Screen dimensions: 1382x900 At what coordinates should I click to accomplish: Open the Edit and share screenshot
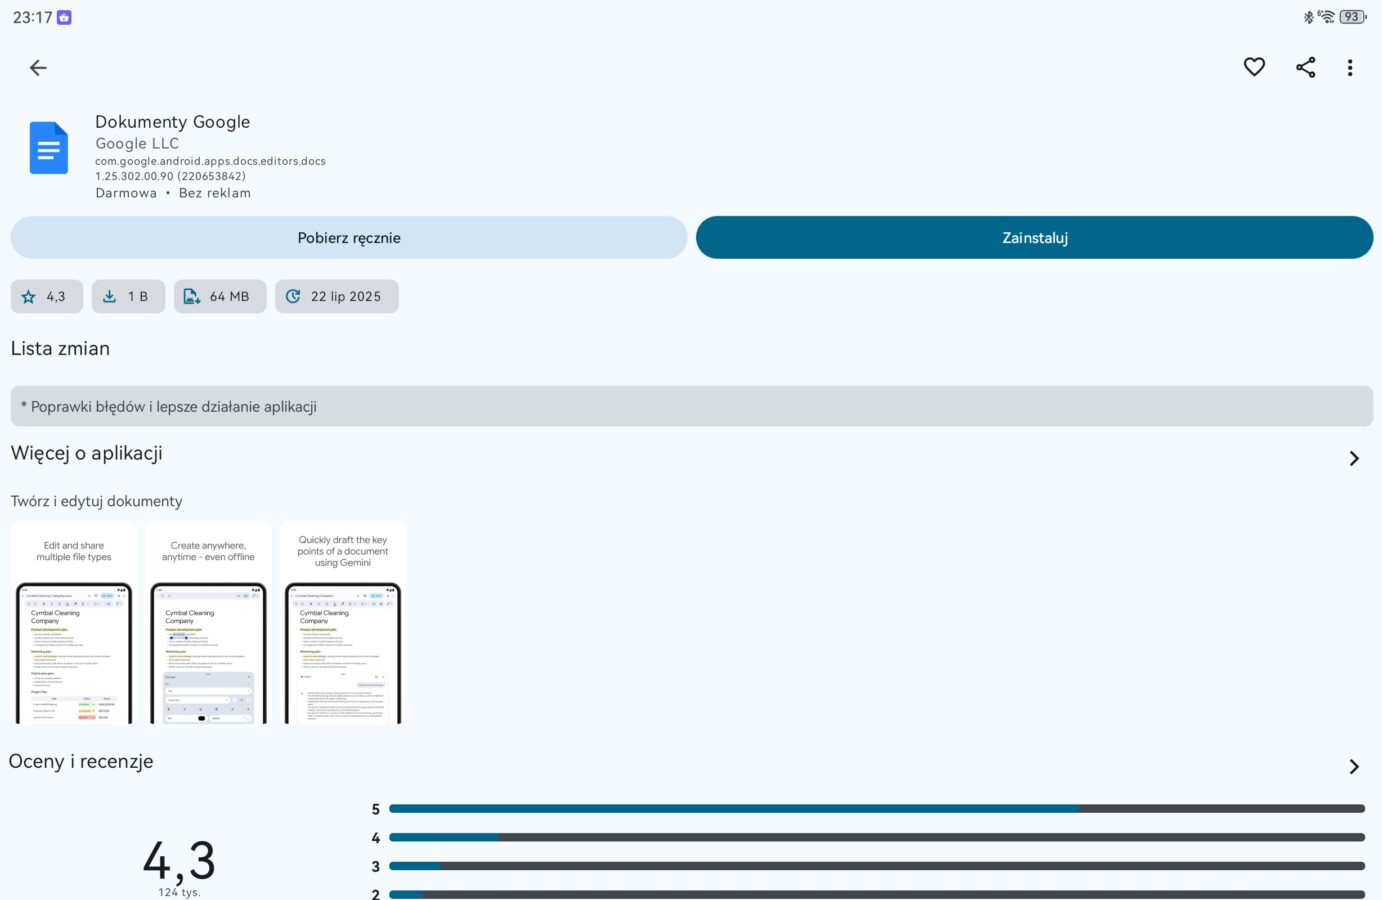pos(74,622)
